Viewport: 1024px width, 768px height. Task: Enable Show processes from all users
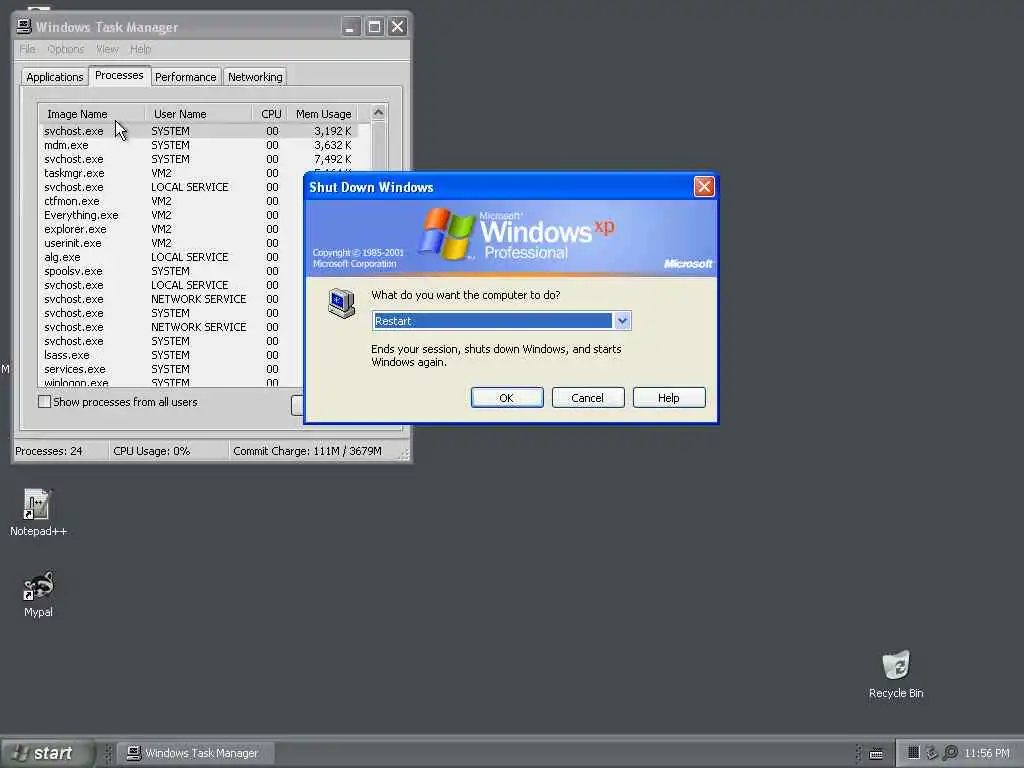click(44, 402)
